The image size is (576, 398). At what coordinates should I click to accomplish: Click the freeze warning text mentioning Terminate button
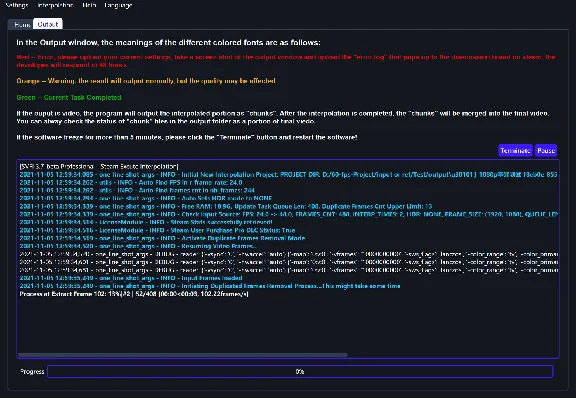(x=187, y=137)
